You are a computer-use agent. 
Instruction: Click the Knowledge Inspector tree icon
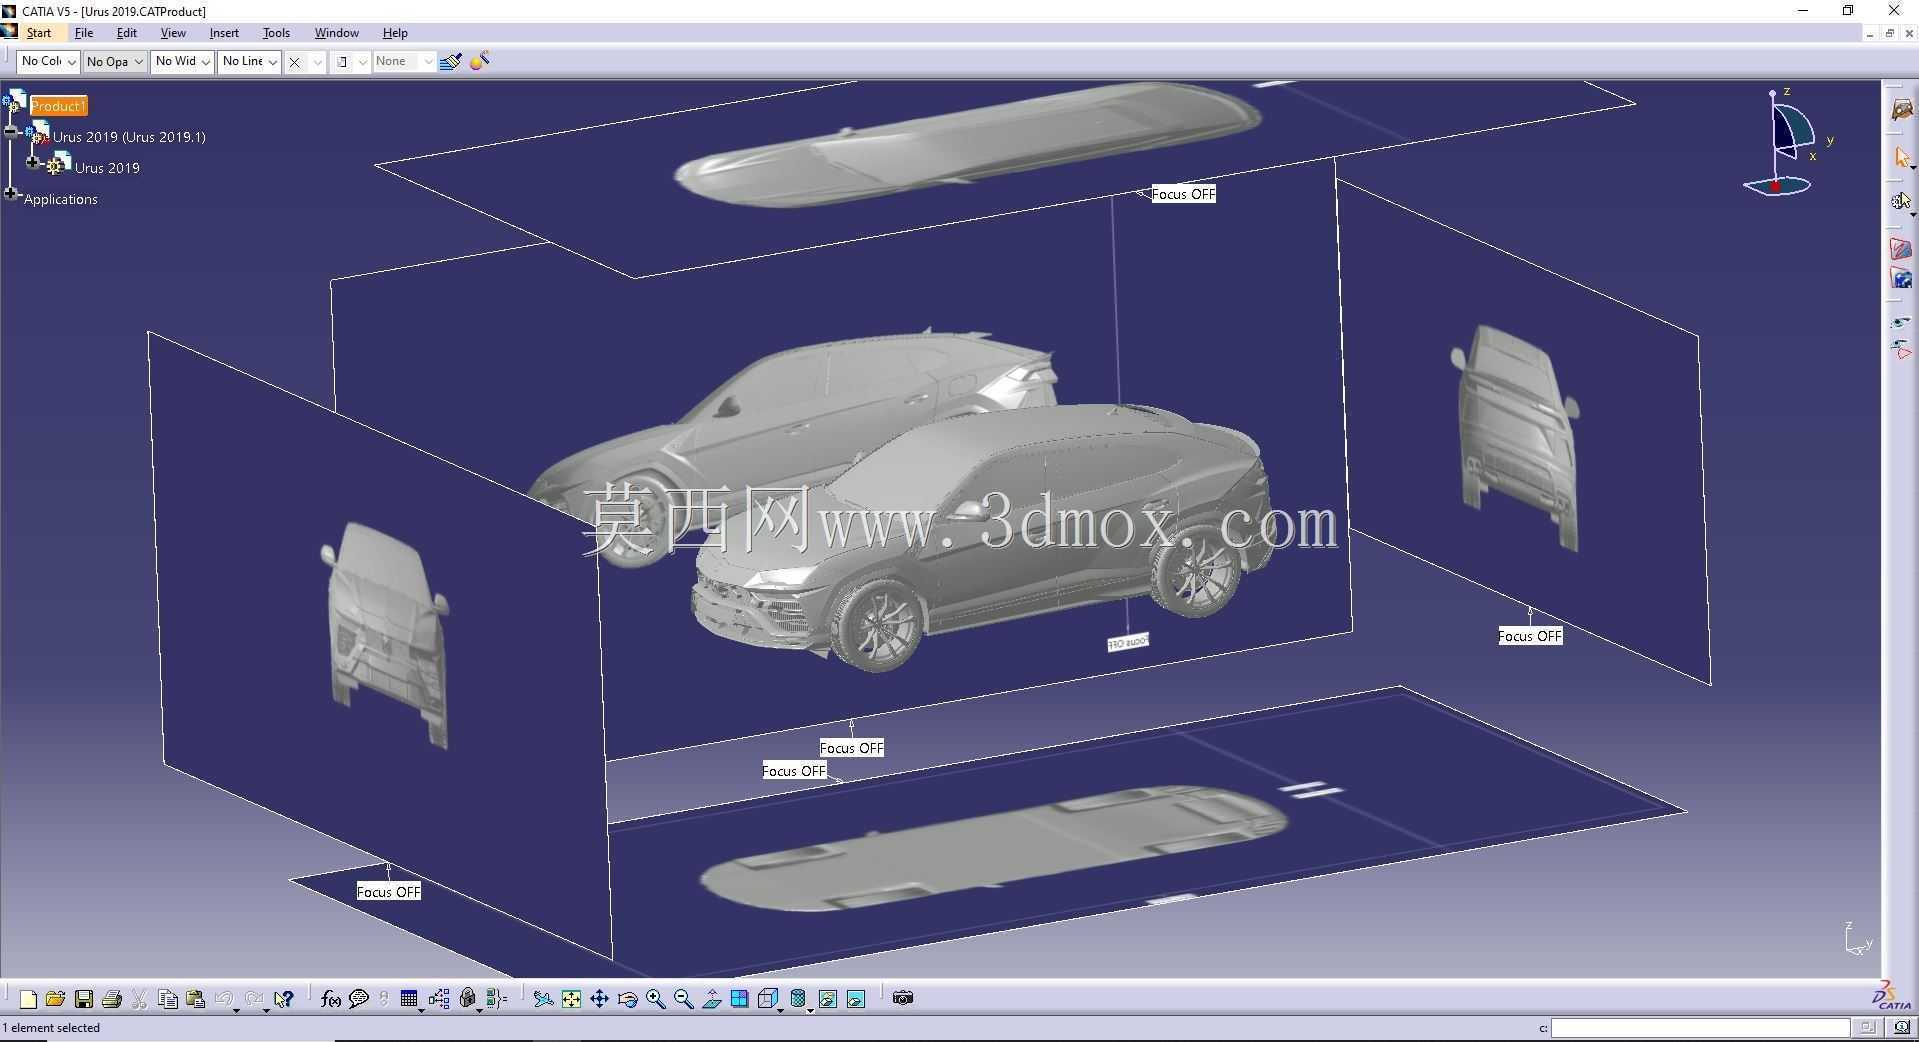point(439,998)
